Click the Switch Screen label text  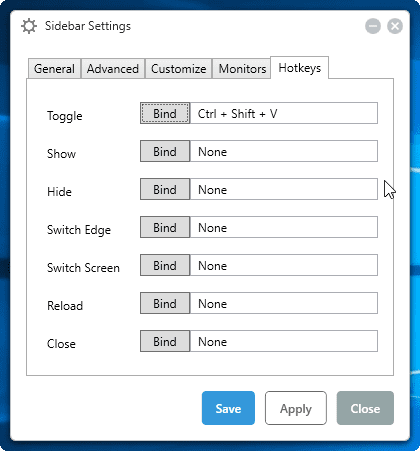pos(83,268)
